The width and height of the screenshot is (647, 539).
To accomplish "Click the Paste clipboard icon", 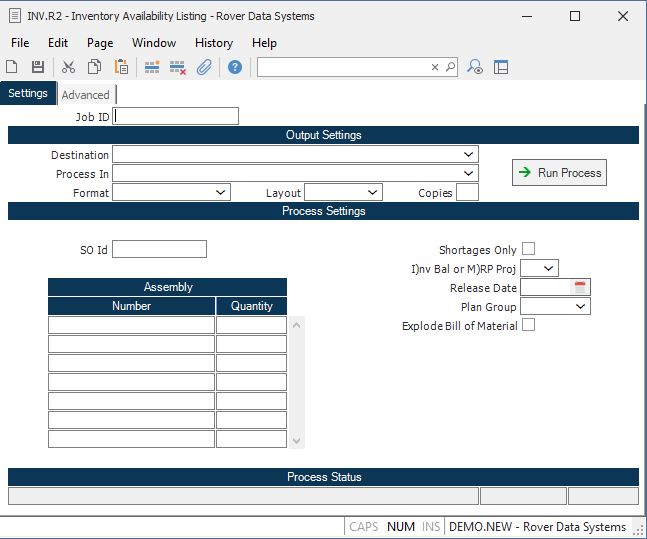I will [121, 67].
